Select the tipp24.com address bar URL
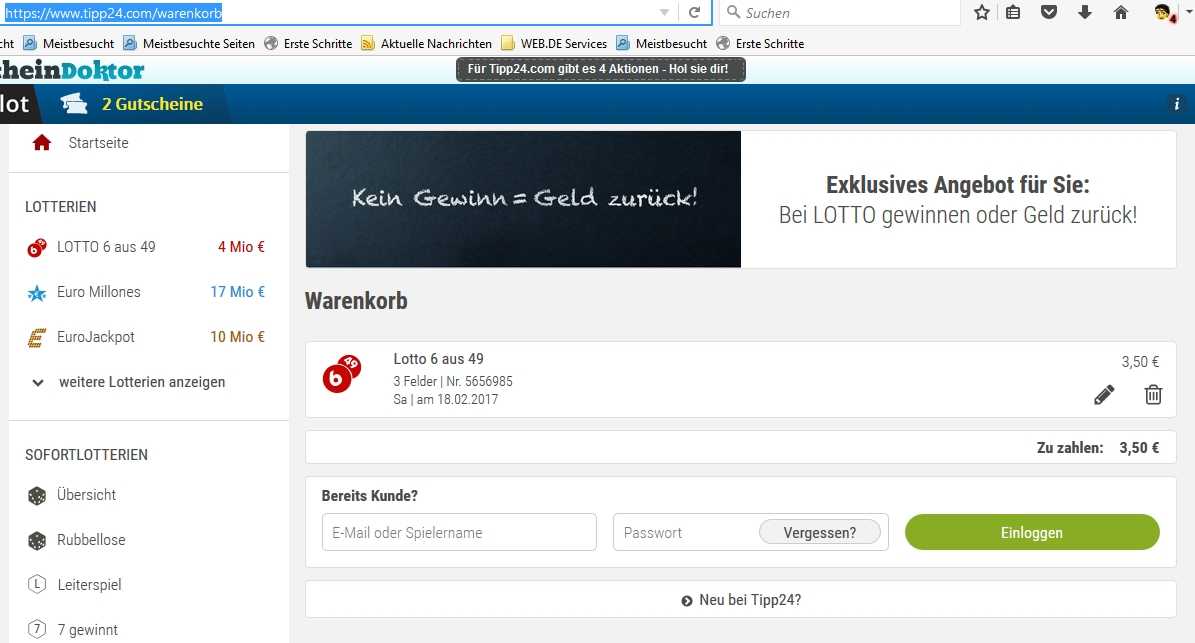 (x=113, y=13)
